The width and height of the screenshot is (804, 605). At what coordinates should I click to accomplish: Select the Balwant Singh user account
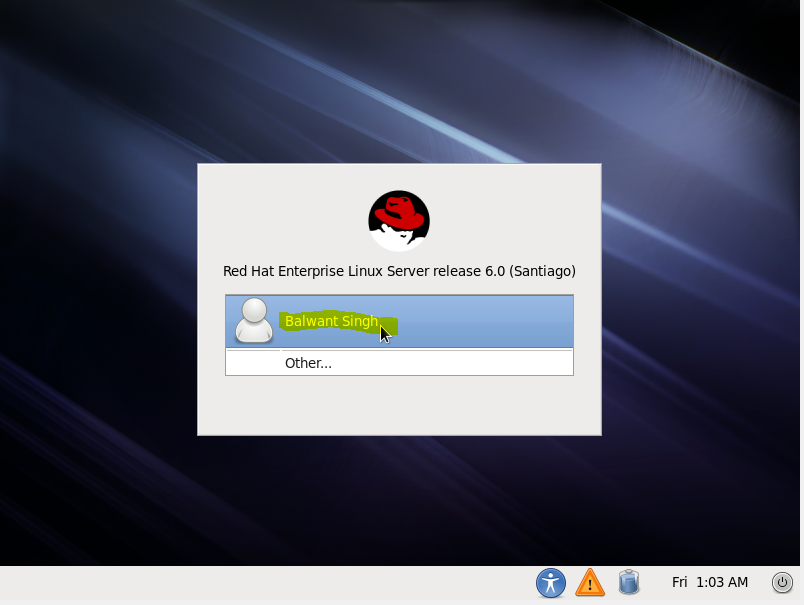pyautogui.click(x=399, y=321)
